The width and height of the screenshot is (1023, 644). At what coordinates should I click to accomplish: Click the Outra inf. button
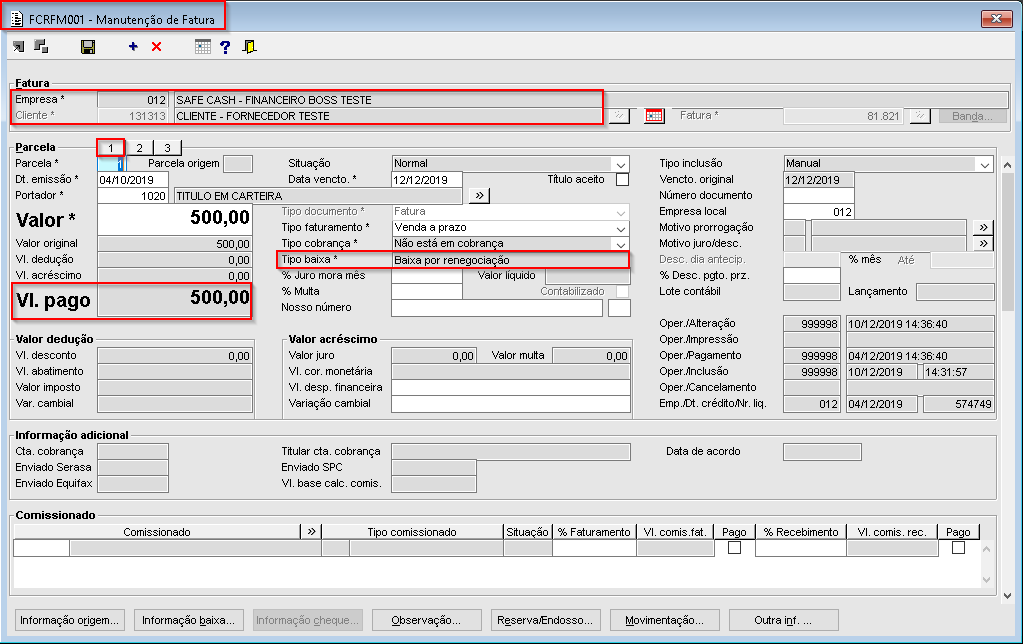click(x=783, y=620)
